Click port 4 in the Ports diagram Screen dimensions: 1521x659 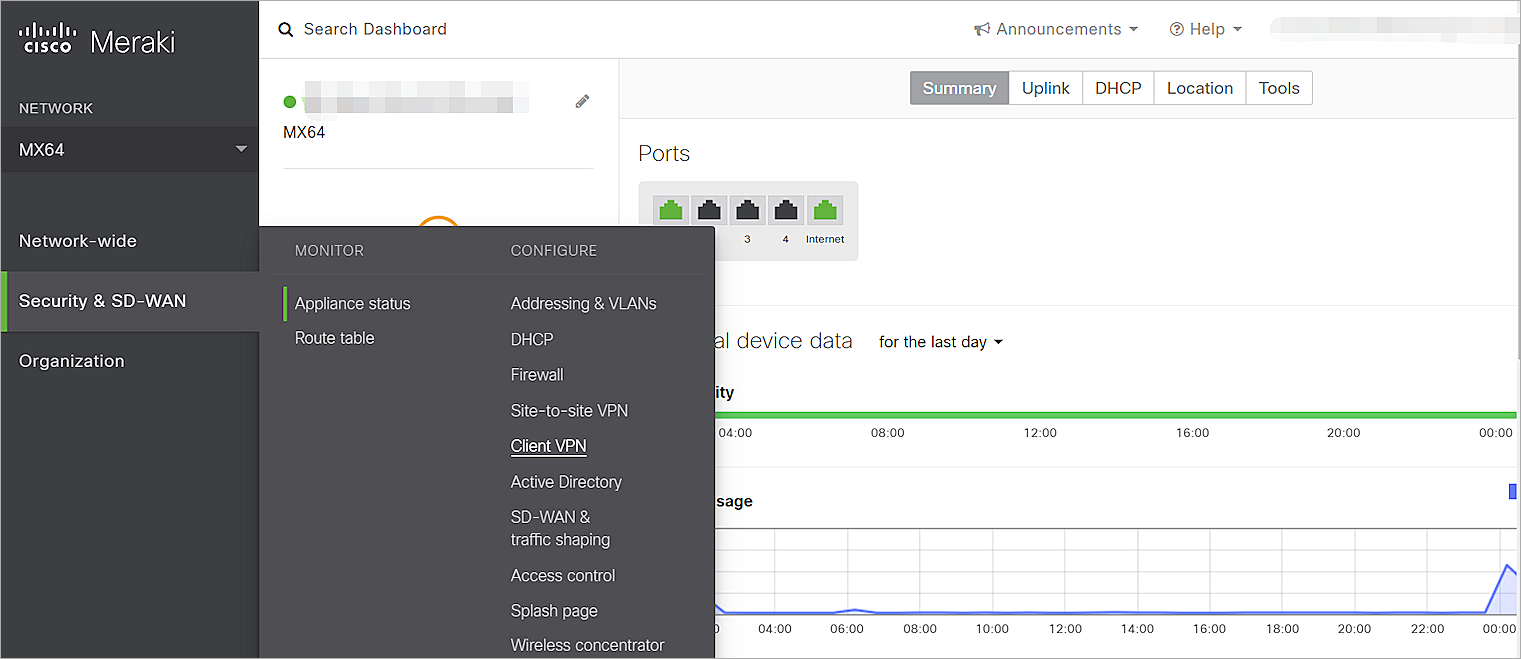coord(785,209)
